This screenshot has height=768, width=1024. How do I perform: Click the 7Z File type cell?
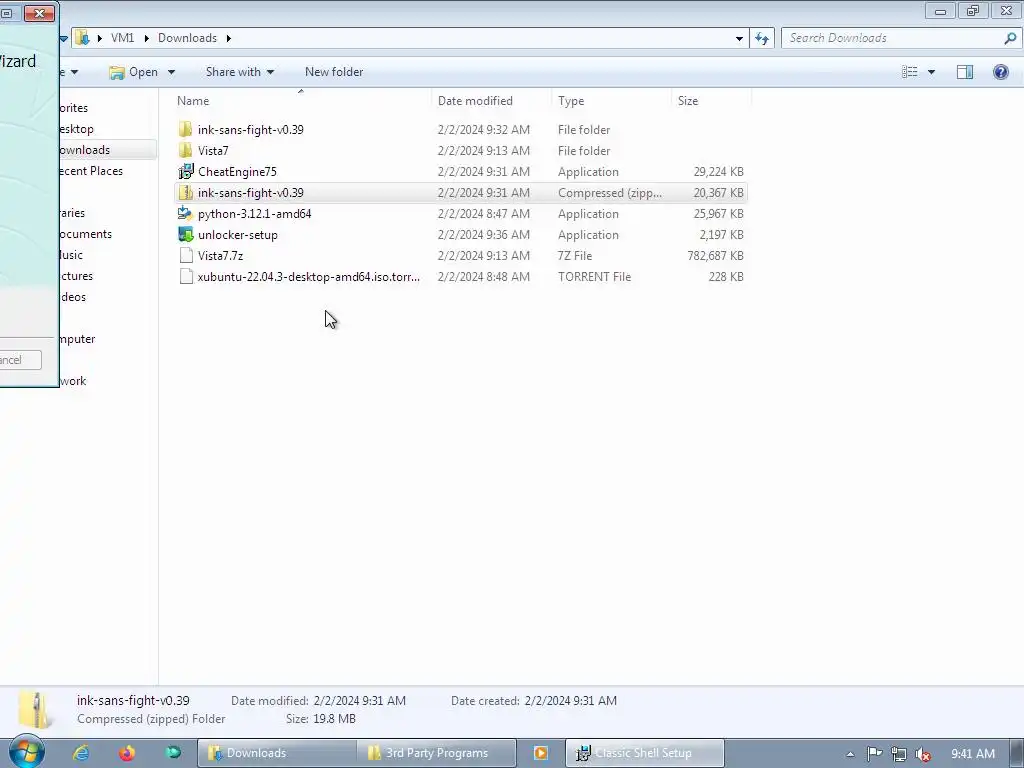pyautogui.click(x=575, y=255)
